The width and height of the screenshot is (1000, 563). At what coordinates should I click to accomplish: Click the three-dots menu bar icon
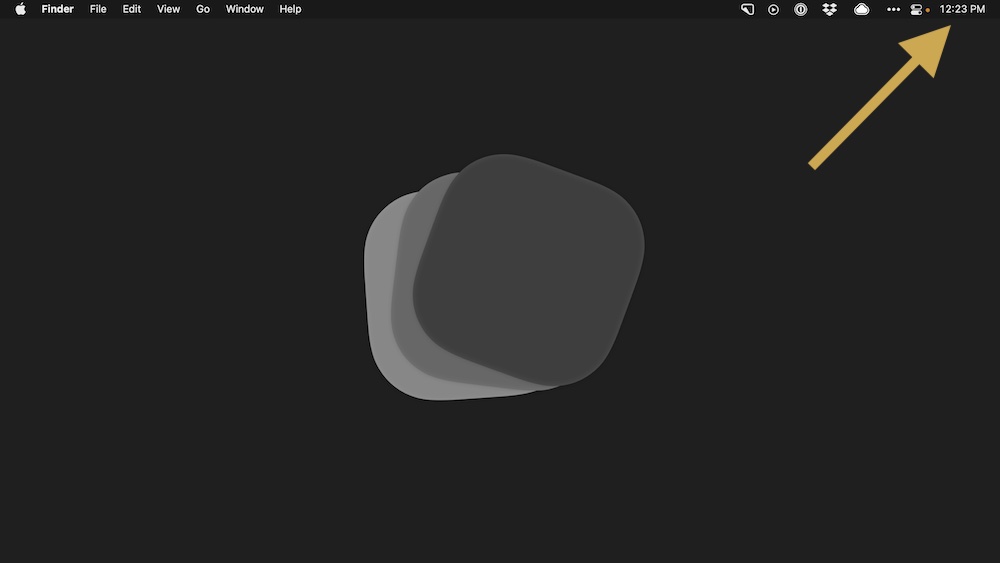pos(893,10)
